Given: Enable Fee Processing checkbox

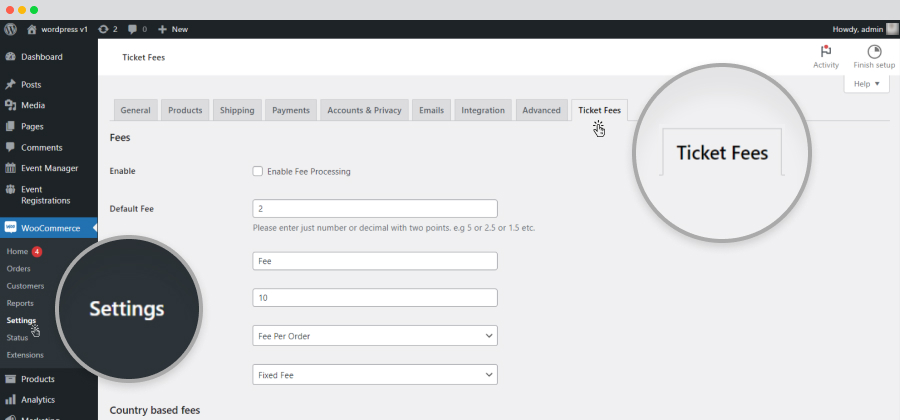Looking at the screenshot, I should [258, 171].
